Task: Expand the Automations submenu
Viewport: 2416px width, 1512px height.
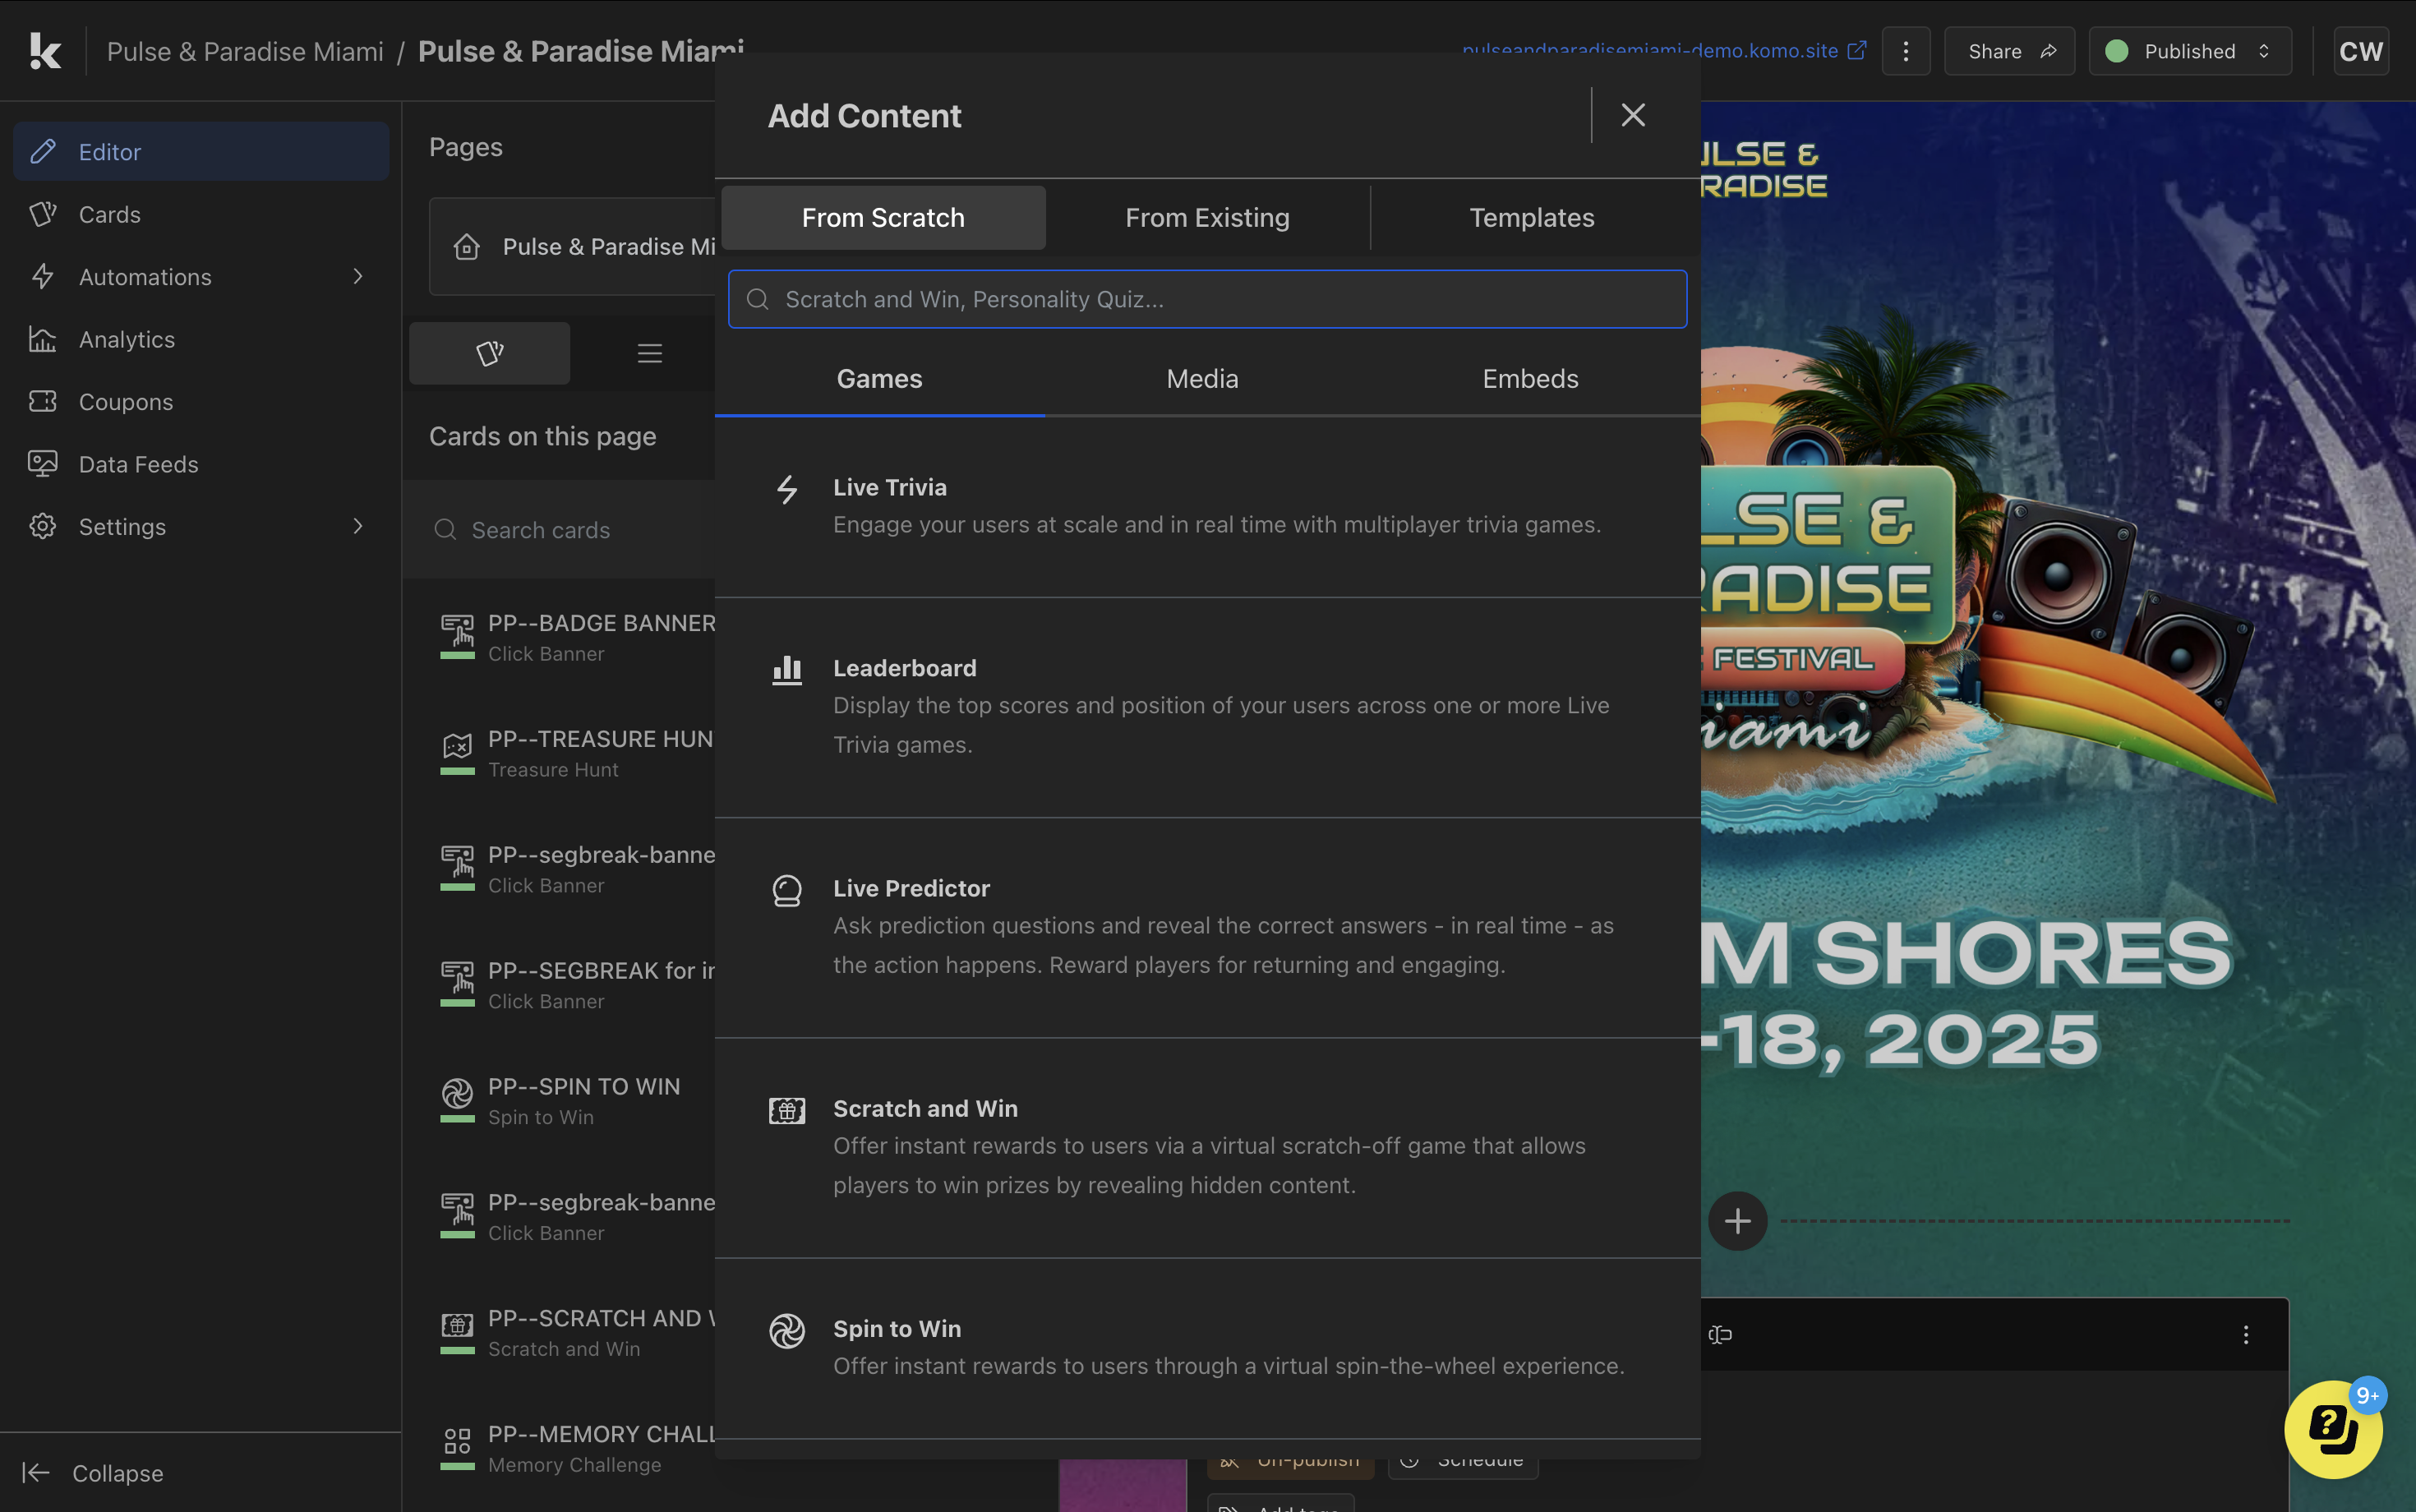Action: (x=357, y=276)
